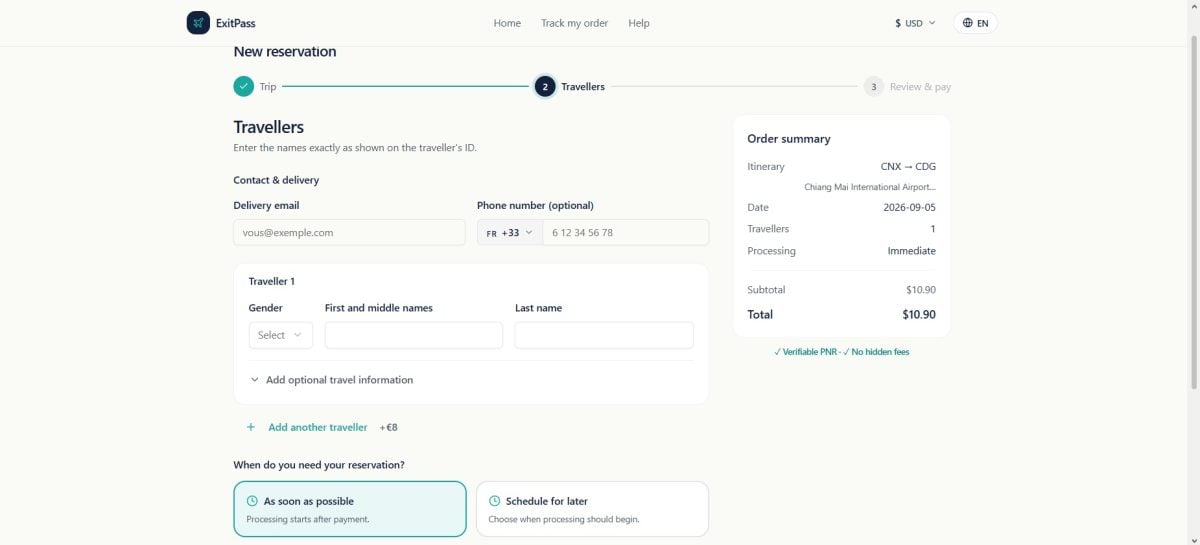Click the globe language icon
Viewport: 1200px width, 545px height.
click(968, 23)
